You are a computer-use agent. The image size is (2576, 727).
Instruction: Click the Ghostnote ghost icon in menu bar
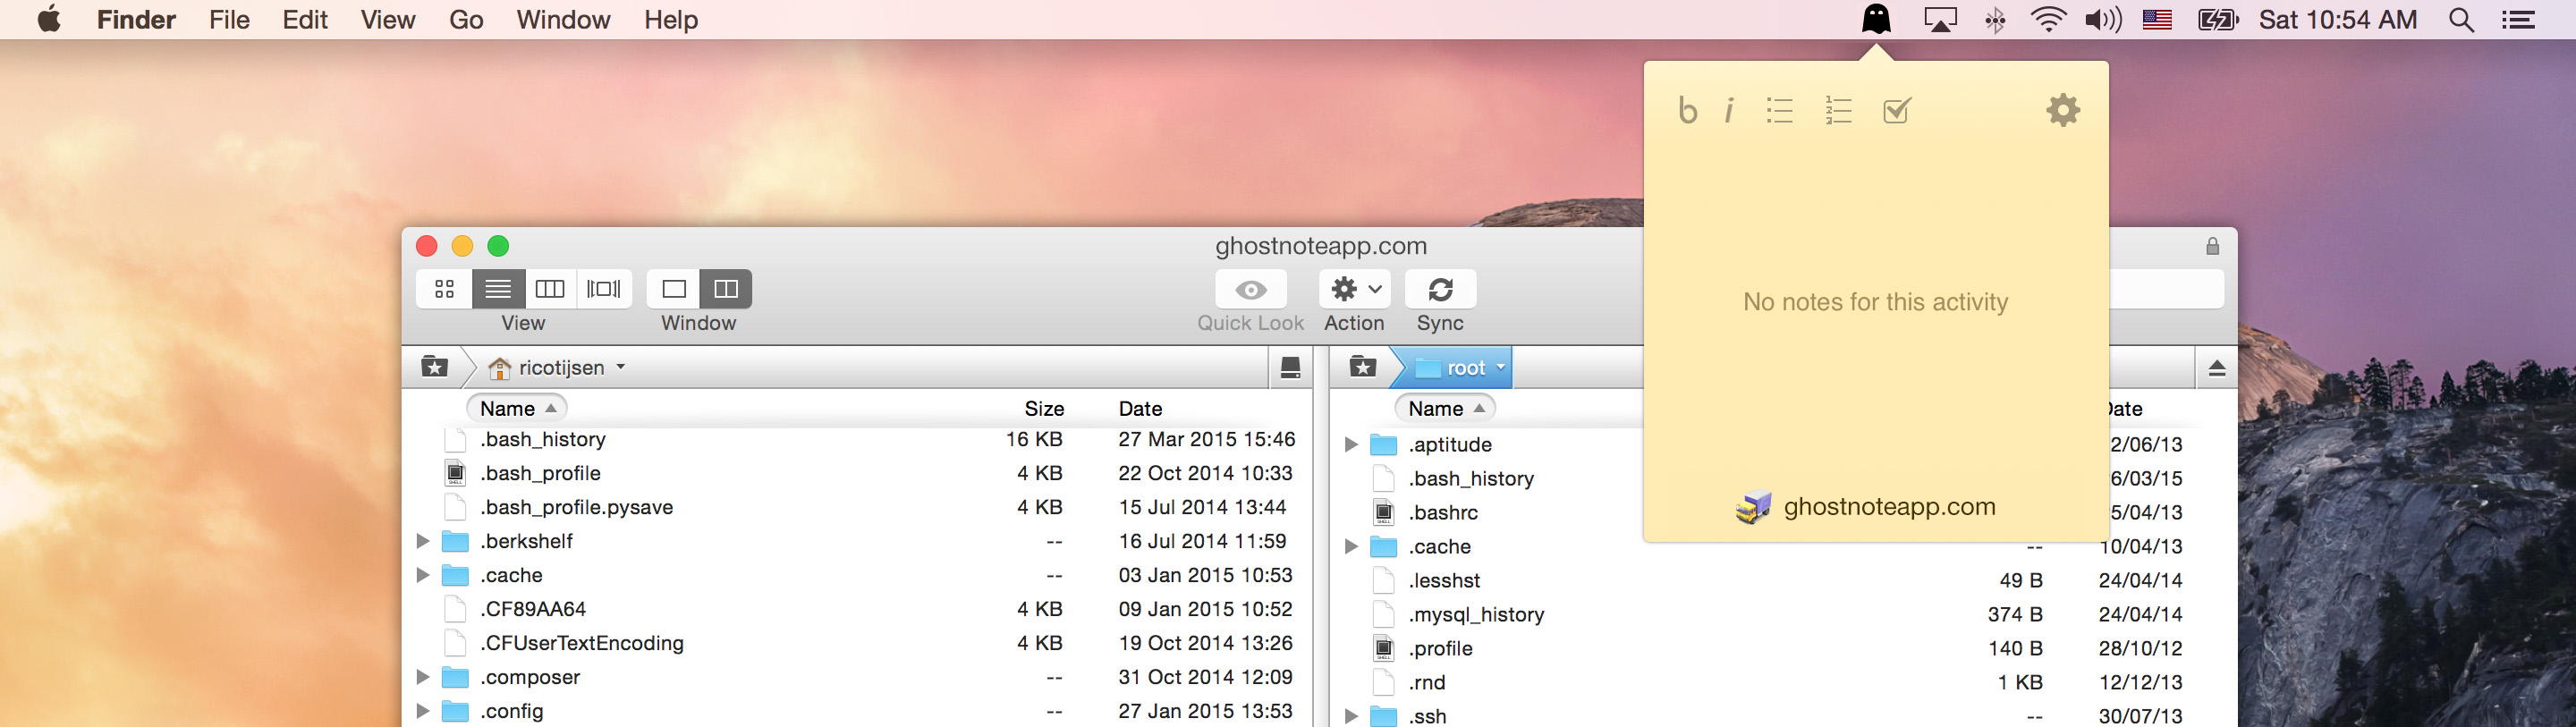(1876, 20)
